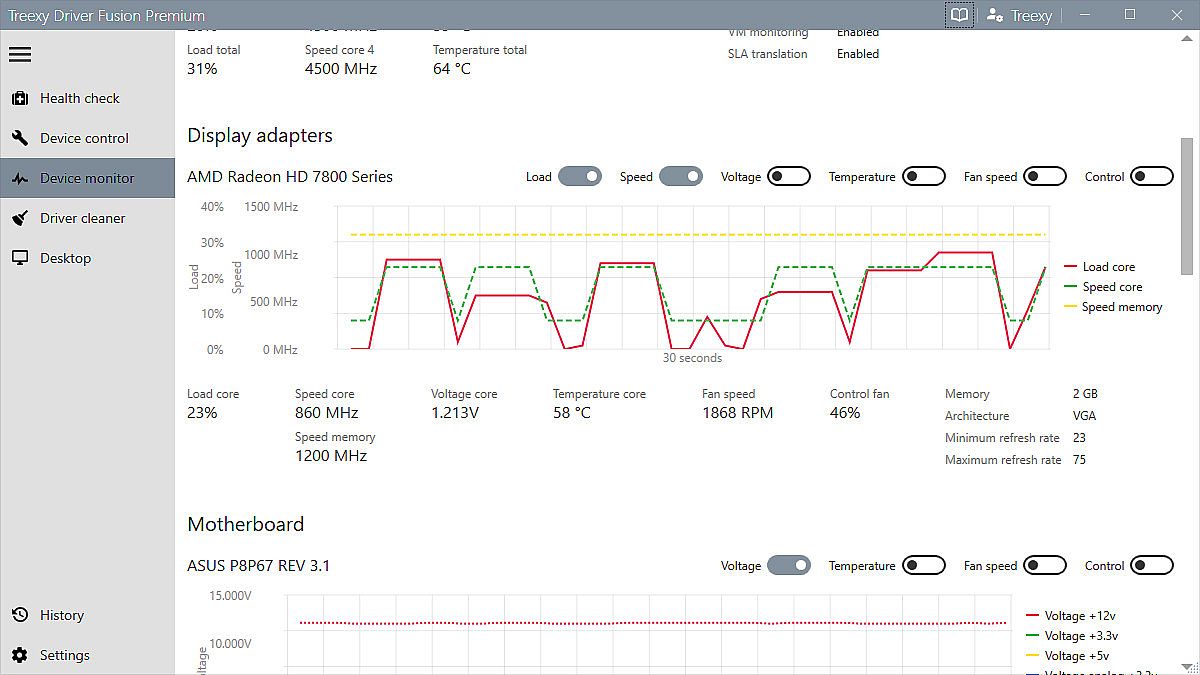Image resolution: width=1200 pixels, height=675 pixels.
Task: Click the 1.213V voltage core value
Action: pos(455,413)
